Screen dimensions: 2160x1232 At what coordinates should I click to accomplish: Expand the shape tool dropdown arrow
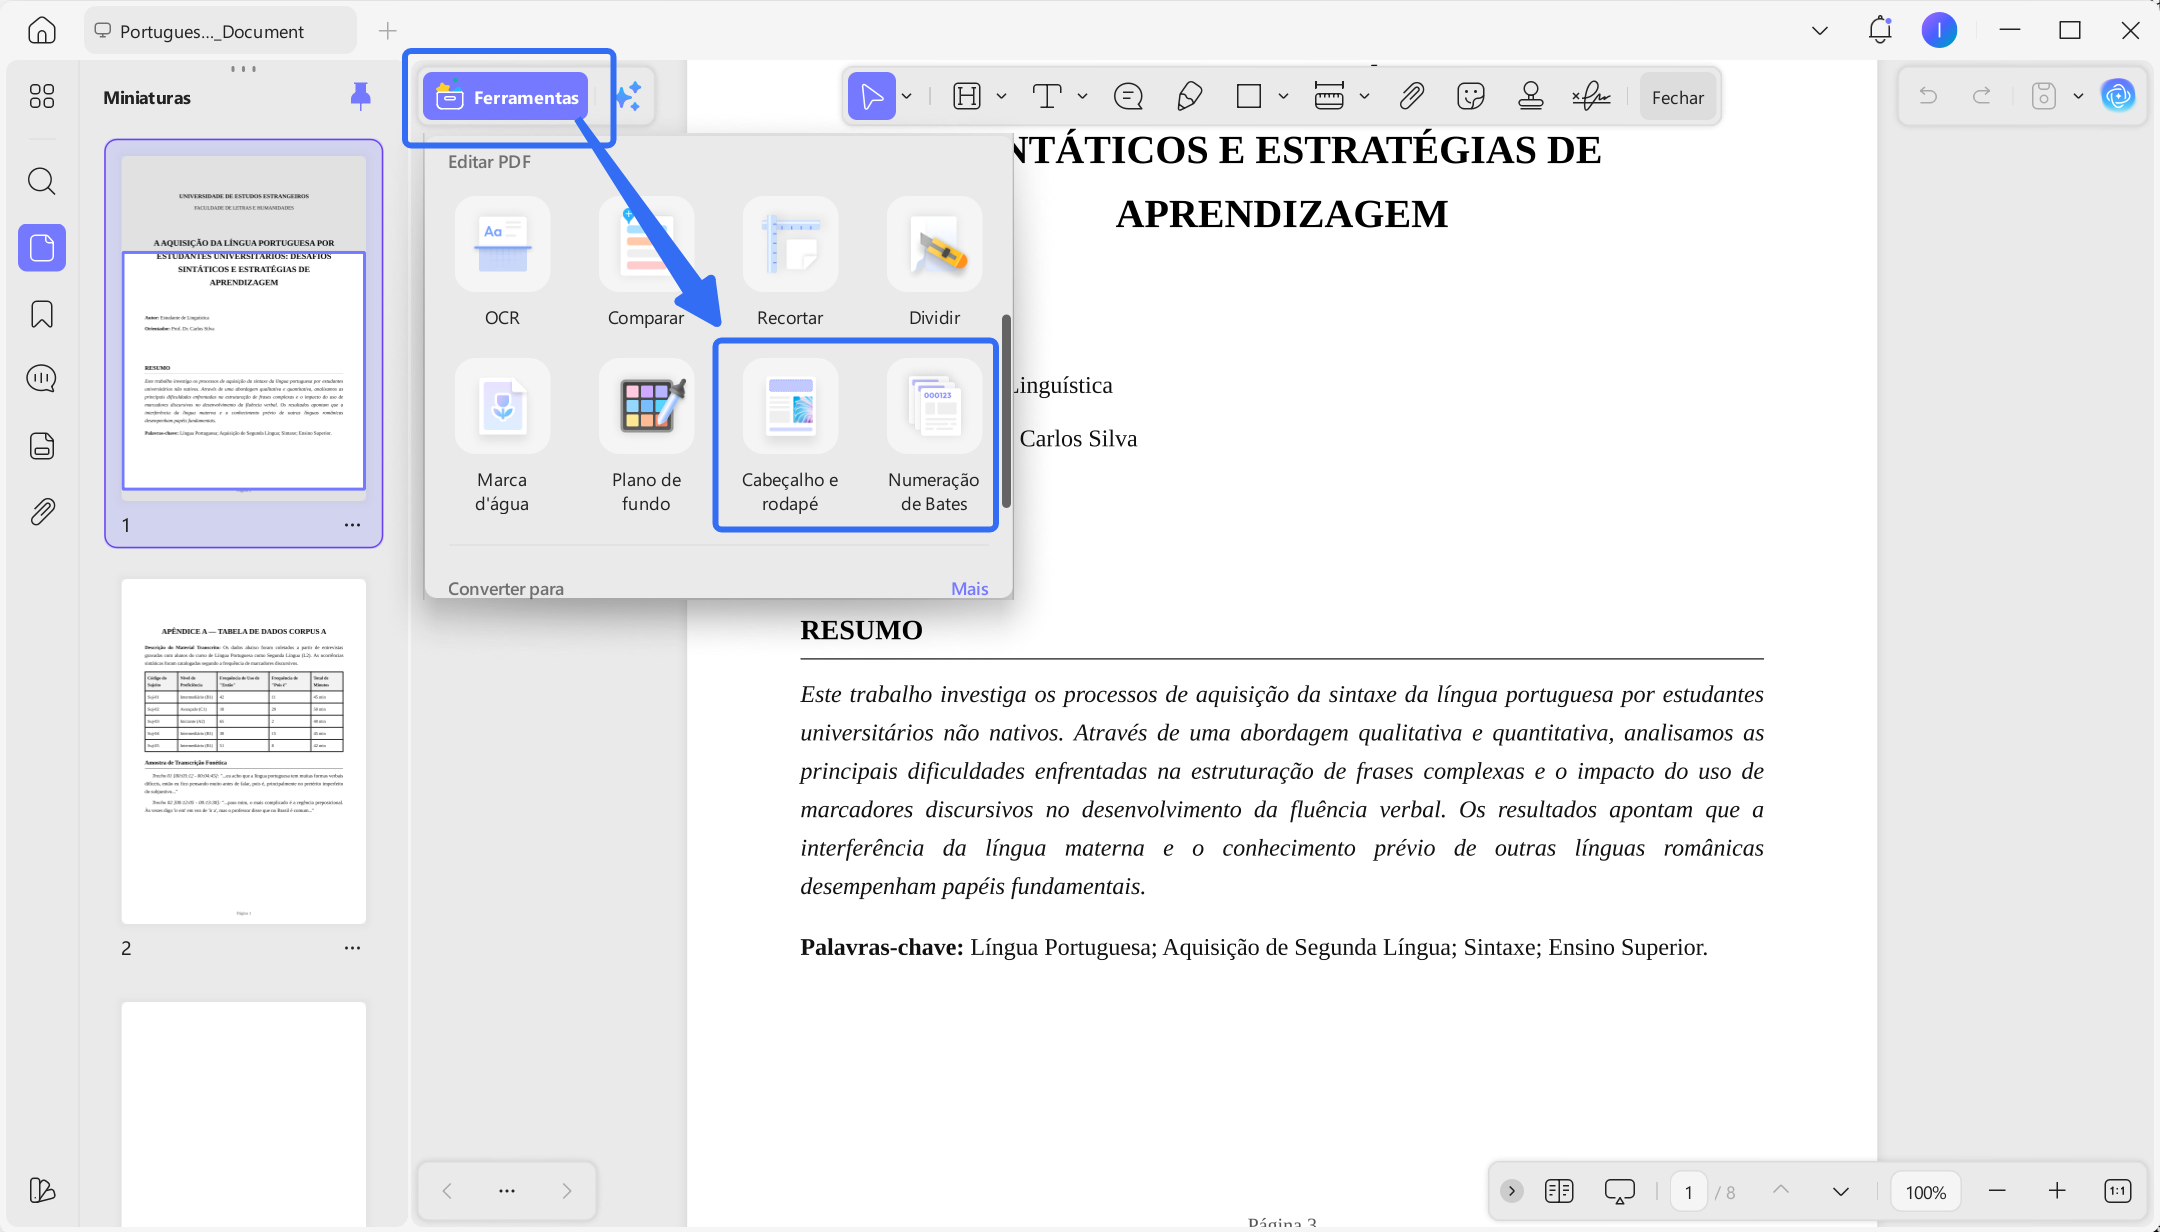[1283, 97]
